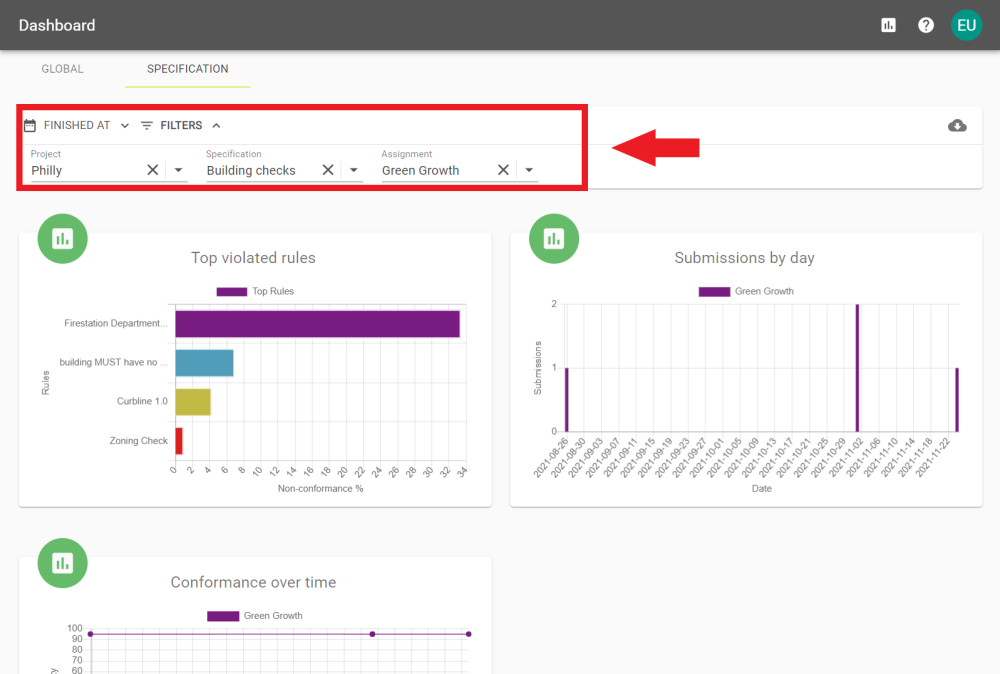Select the Specification tab
The image size is (1000, 674).
click(x=187, y=69)
